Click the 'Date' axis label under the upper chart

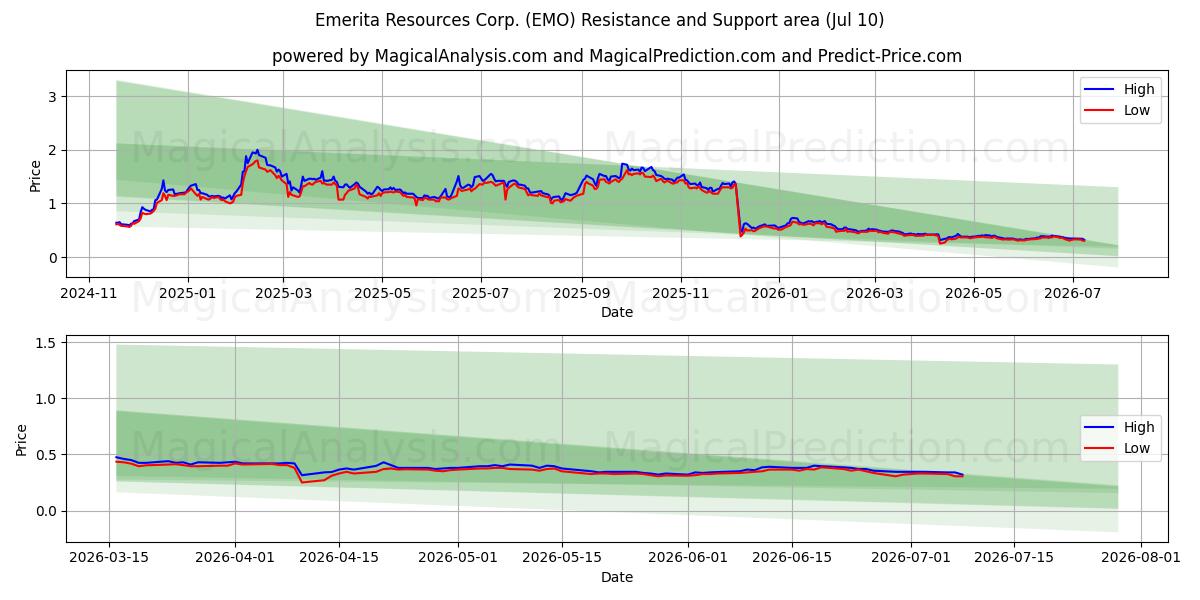tap(617, 313)
